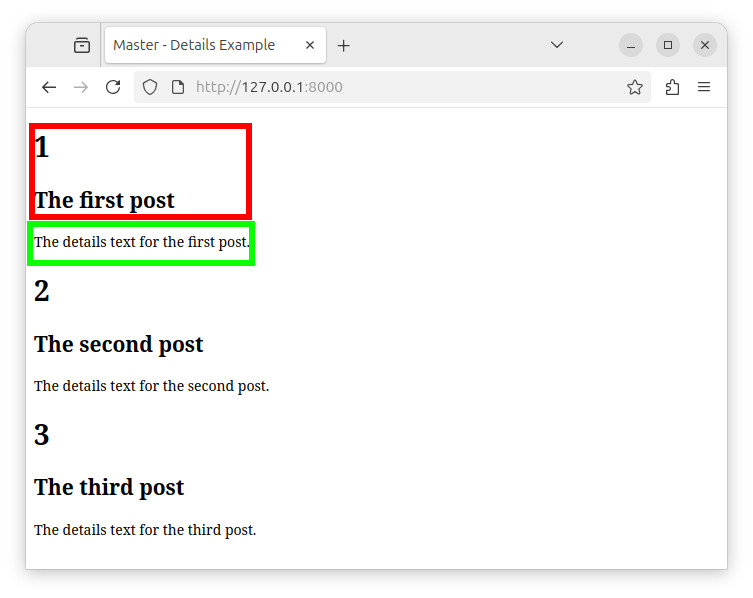The width and height of the screenshot is (753, 598).
Task: Show site information page icon
Action: (x=178, y=87)
